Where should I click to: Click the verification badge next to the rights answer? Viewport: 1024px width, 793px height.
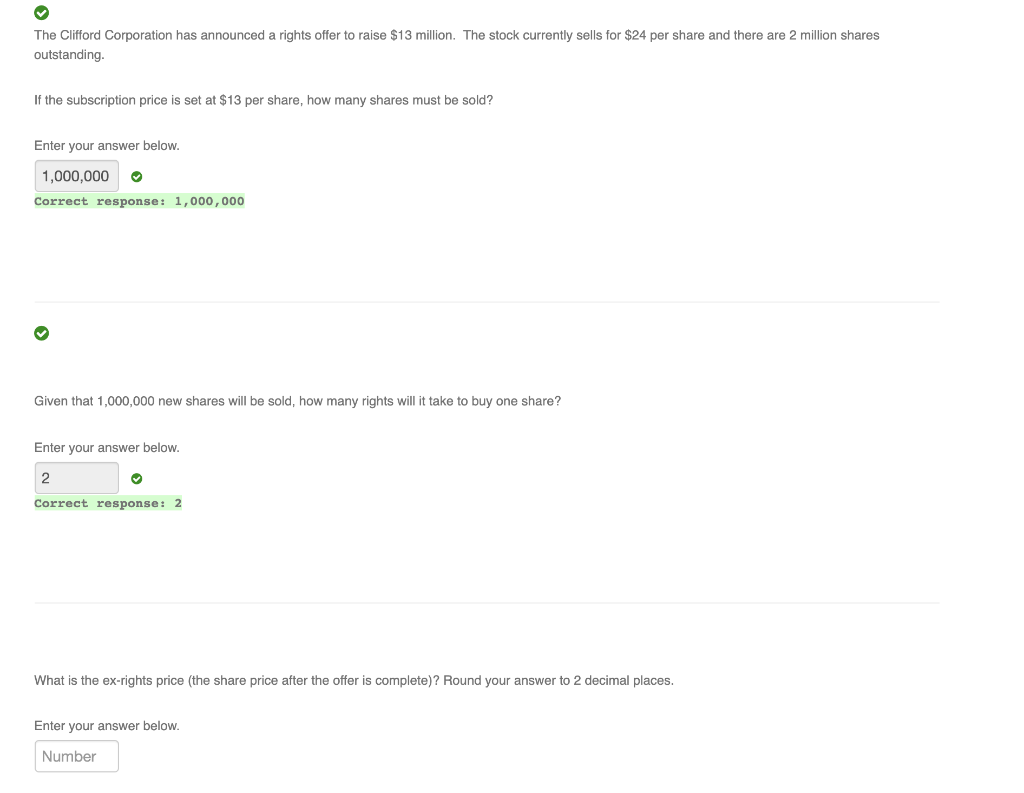[x=136, y=478]
